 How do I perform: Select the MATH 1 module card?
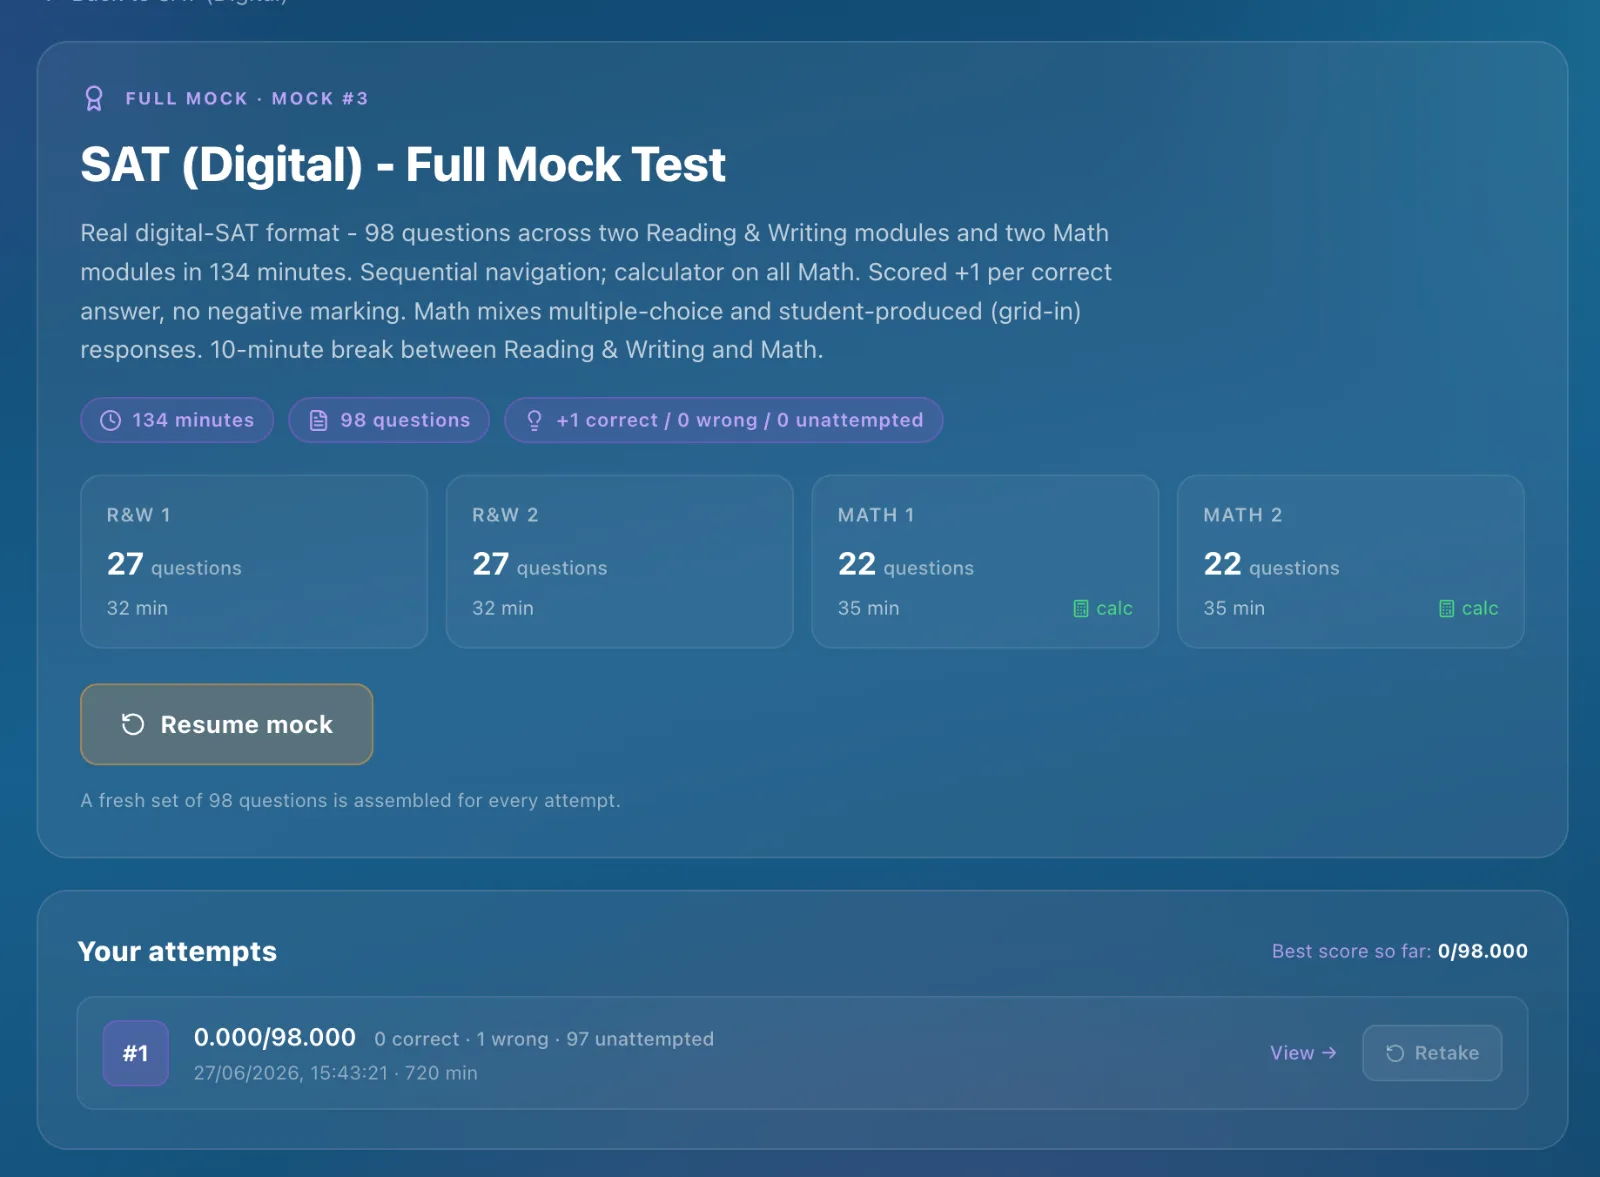click(x=985, y=561)
